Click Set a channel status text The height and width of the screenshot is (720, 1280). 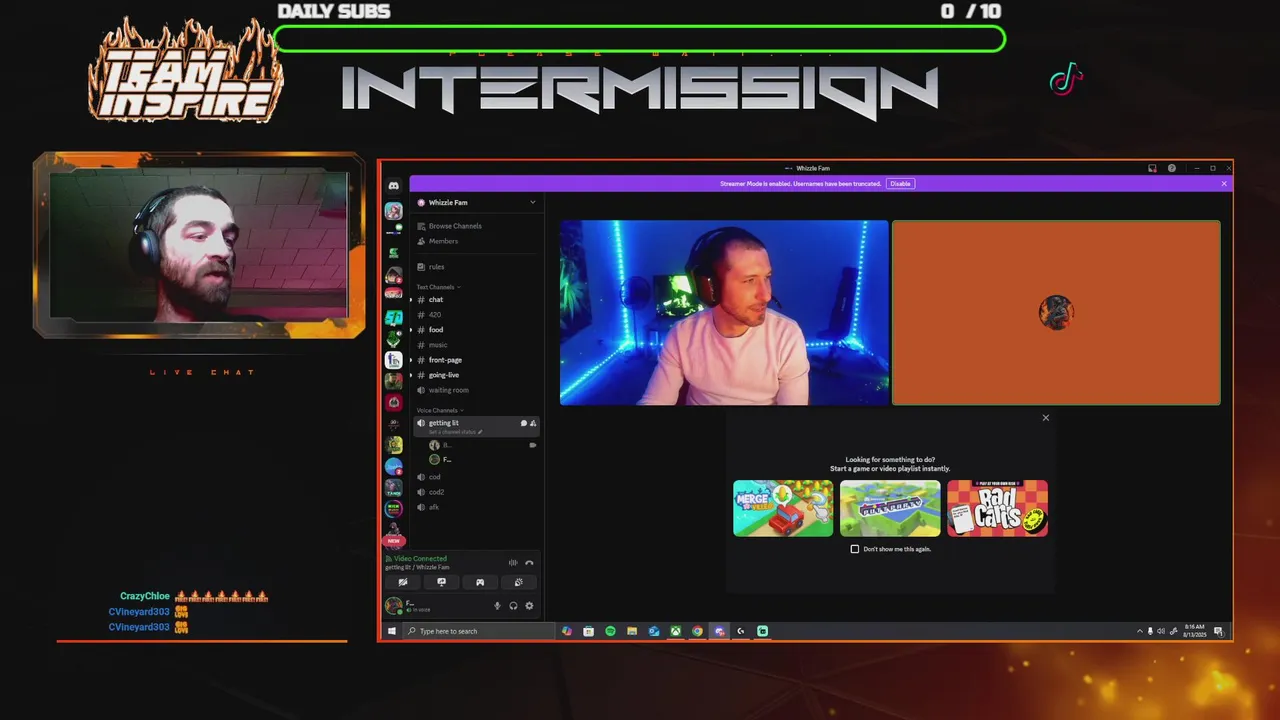(453, 432)
